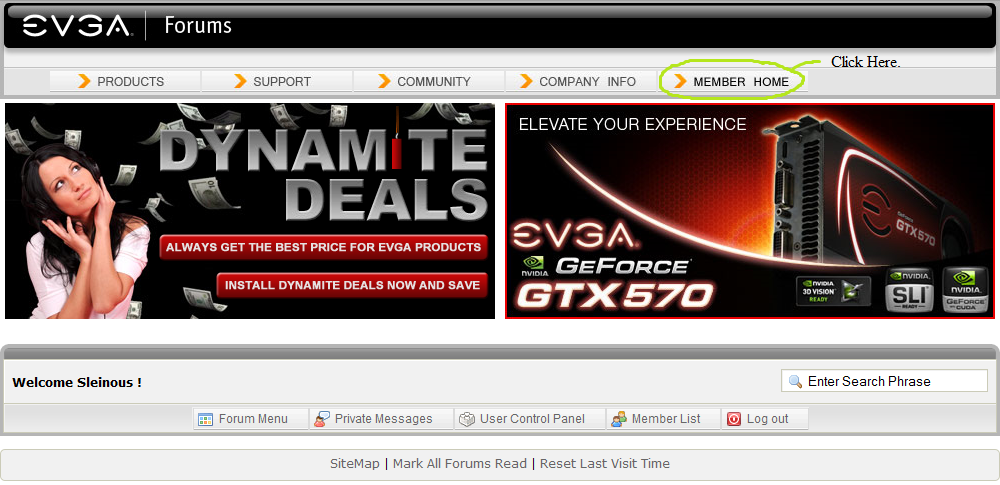This screenshot has width=1000, height=485.
Task: Click the User Control Panel cube icon
Action: pyautogui.click(x=466, y=419)
